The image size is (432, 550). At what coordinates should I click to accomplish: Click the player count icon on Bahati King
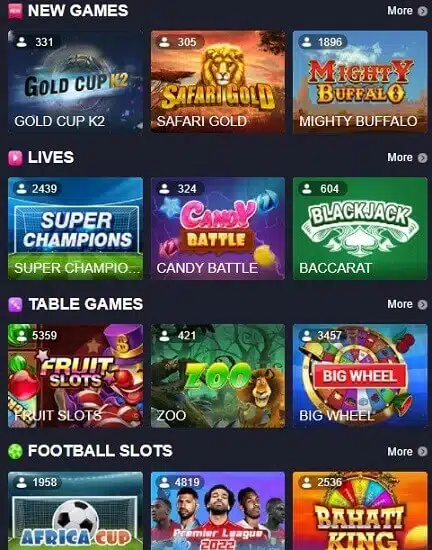coord(306,483)
